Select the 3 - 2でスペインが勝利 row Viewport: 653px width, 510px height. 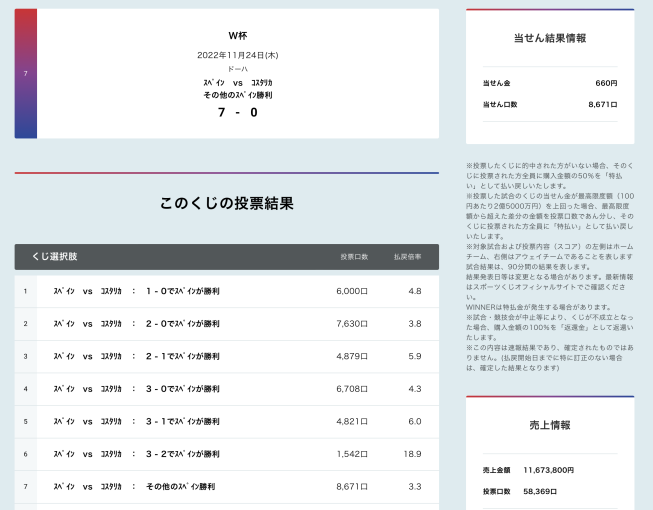(227, 454)
